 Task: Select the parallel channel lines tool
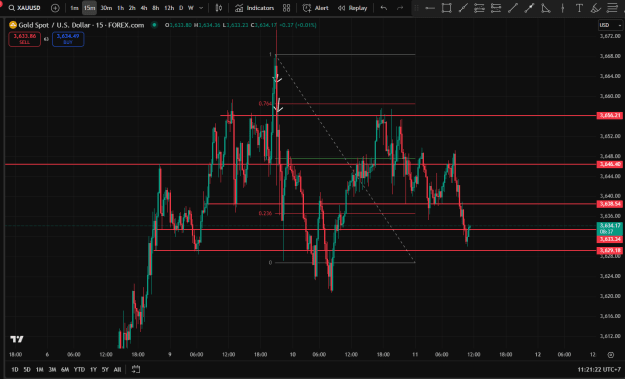point(612,8)
